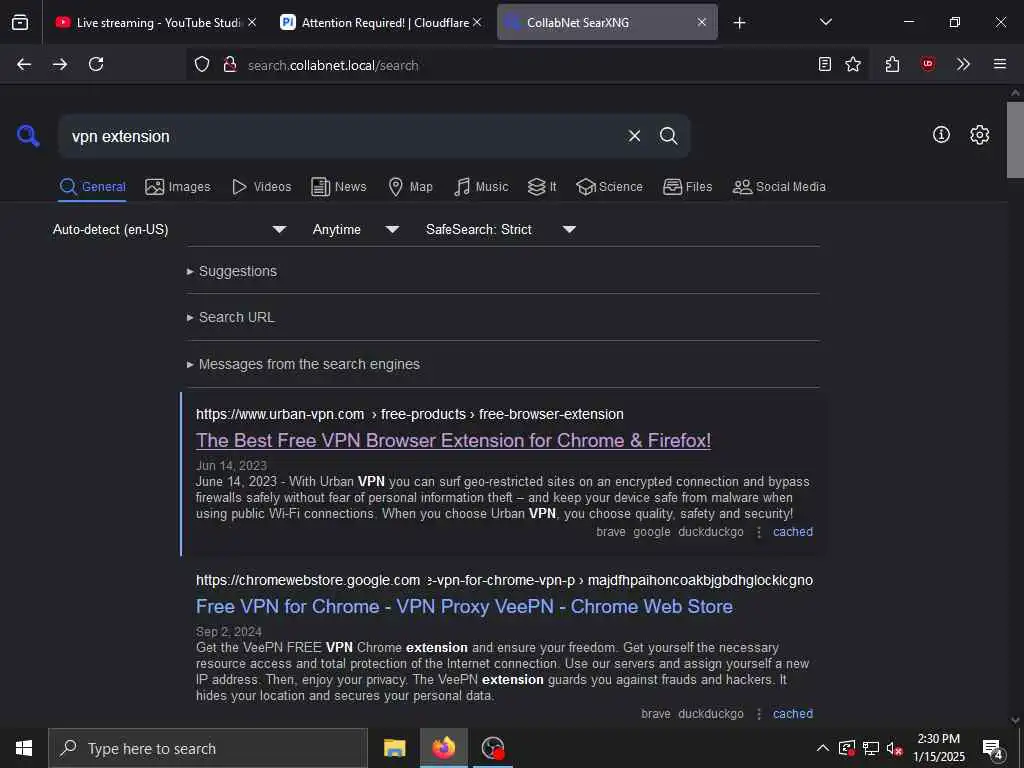The height and width of the screenshot is (768, 1024).
Task: Select the CollabNet SearXNG tab
Action: [607, 22]
